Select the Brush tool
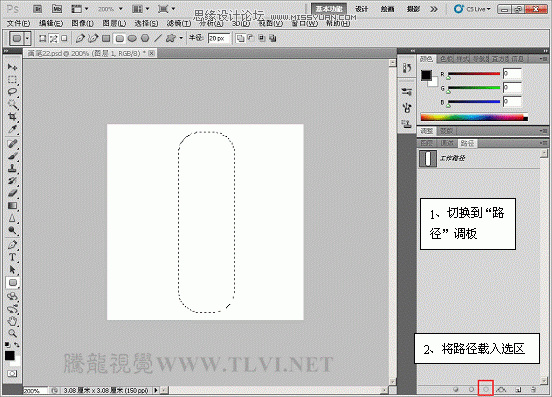 tap(12, 156)
